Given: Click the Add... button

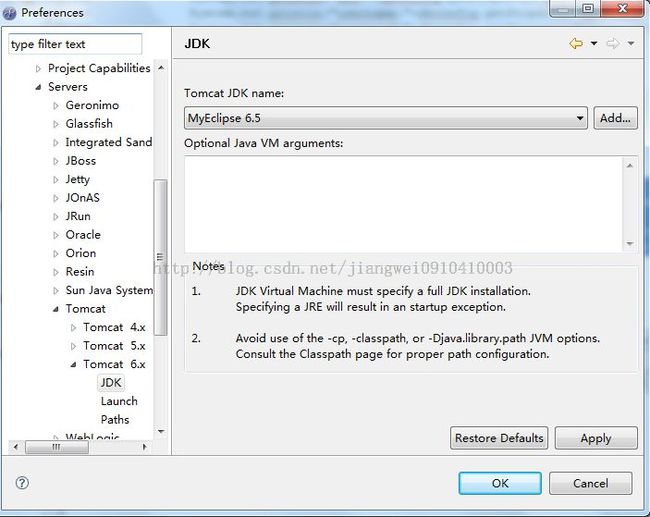Looking at the screenshot, I should coord(615,118).
